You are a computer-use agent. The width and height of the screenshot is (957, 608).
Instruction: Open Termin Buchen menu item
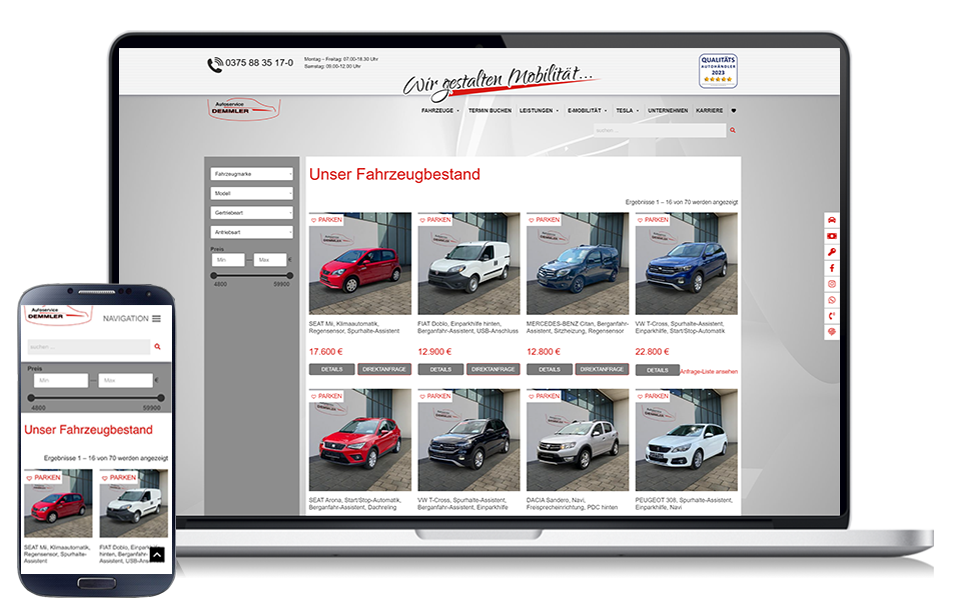point(489,110)
